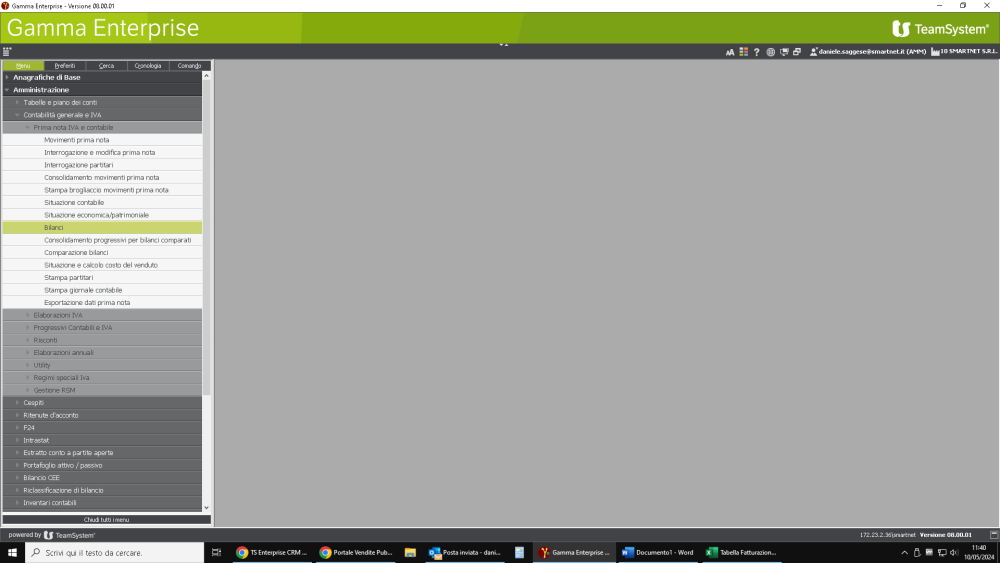Switch to Comando tab
Image resolution: width=1000 pixels, height=563 pixels.
[x=189, y=66]
